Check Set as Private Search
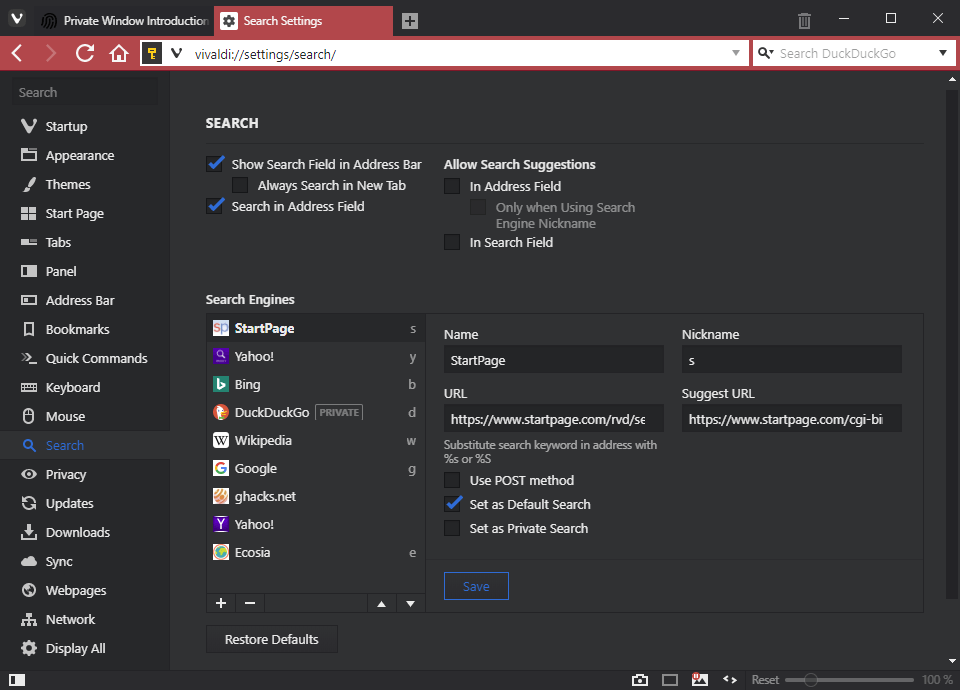 coord(452,528)
